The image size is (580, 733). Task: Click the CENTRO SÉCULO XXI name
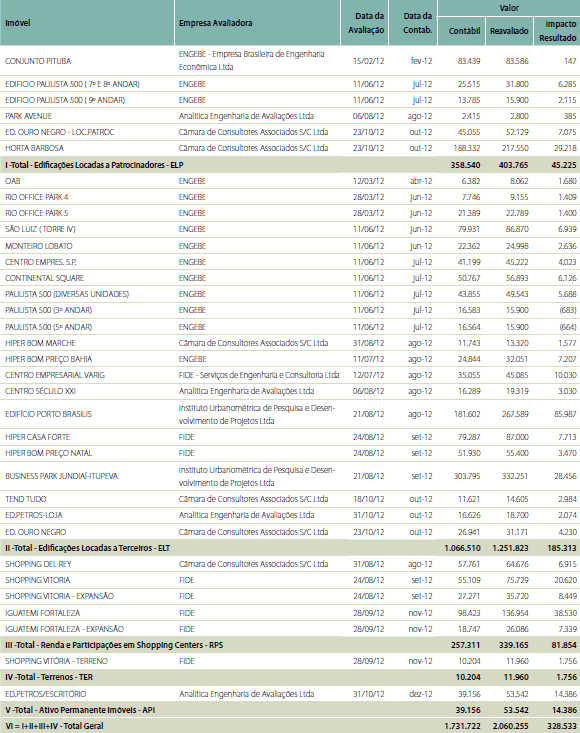tap(40, 391)
